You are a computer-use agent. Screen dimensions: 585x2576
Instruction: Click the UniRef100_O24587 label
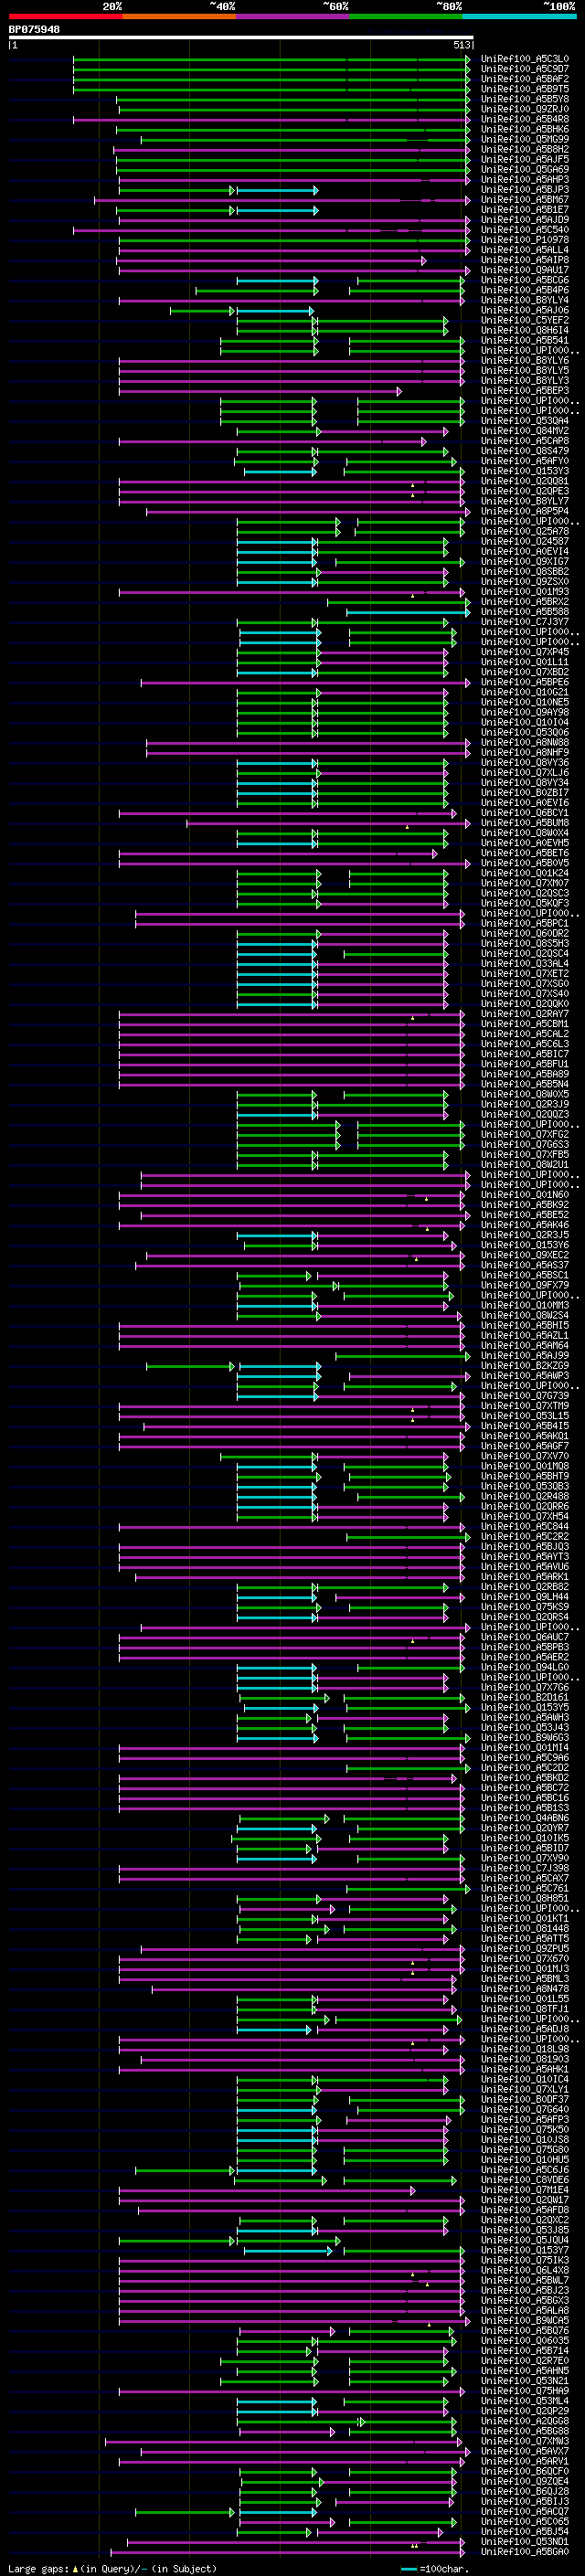(525, 541)
